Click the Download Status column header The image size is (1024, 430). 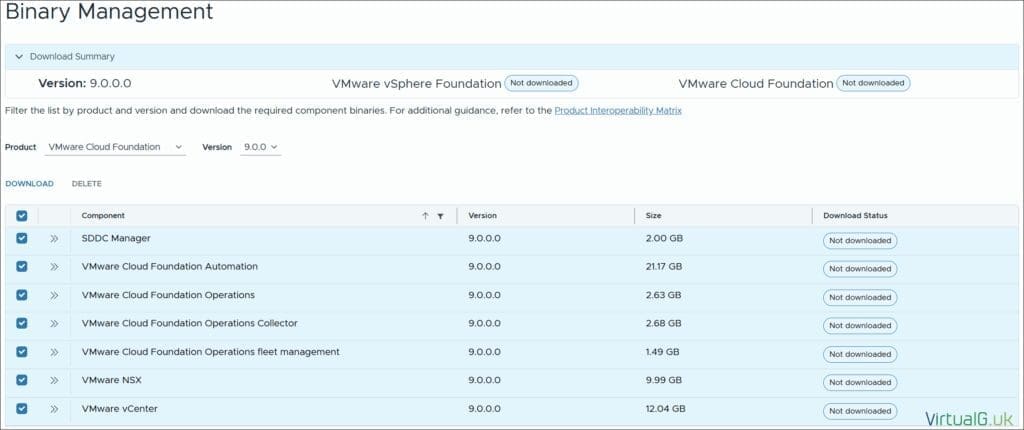[855, 216]
